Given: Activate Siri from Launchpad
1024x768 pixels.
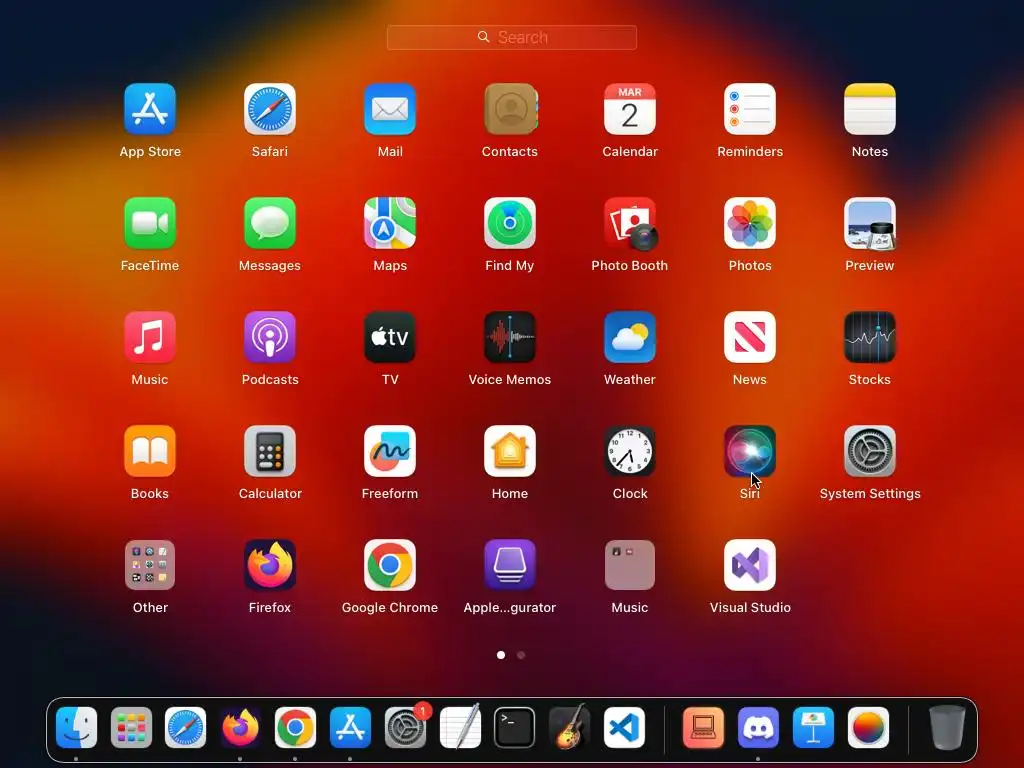Looking at the screenshot, I should [x=750, y=451].
